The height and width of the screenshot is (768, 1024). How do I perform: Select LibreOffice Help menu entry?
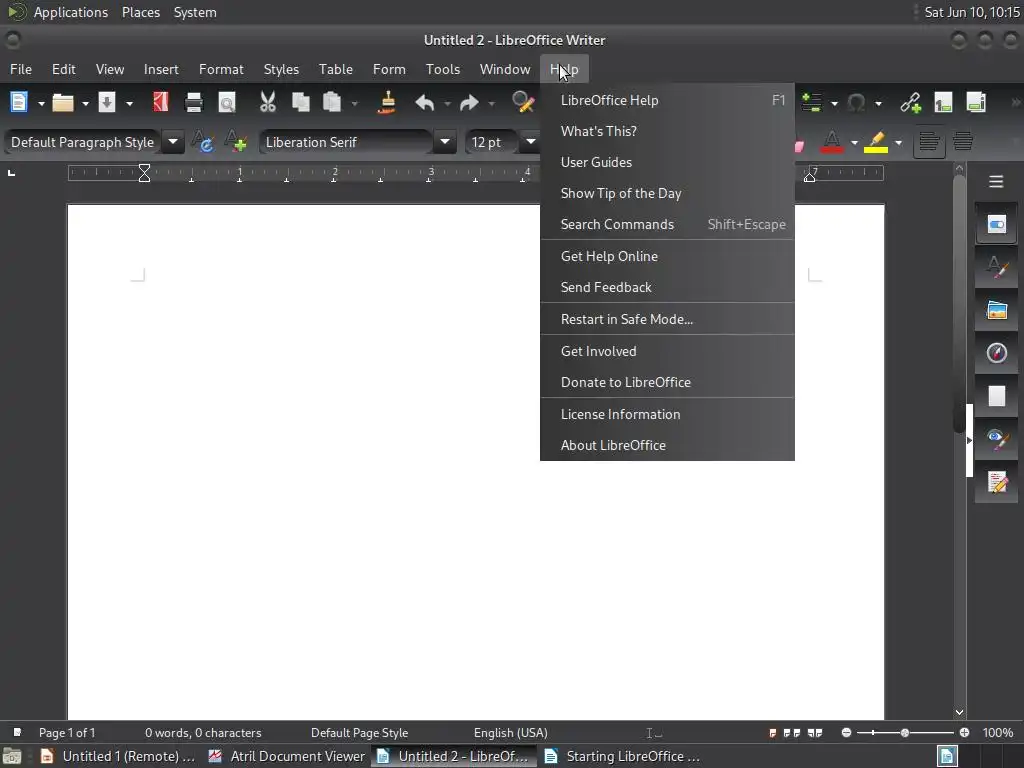tap(667, 101)
